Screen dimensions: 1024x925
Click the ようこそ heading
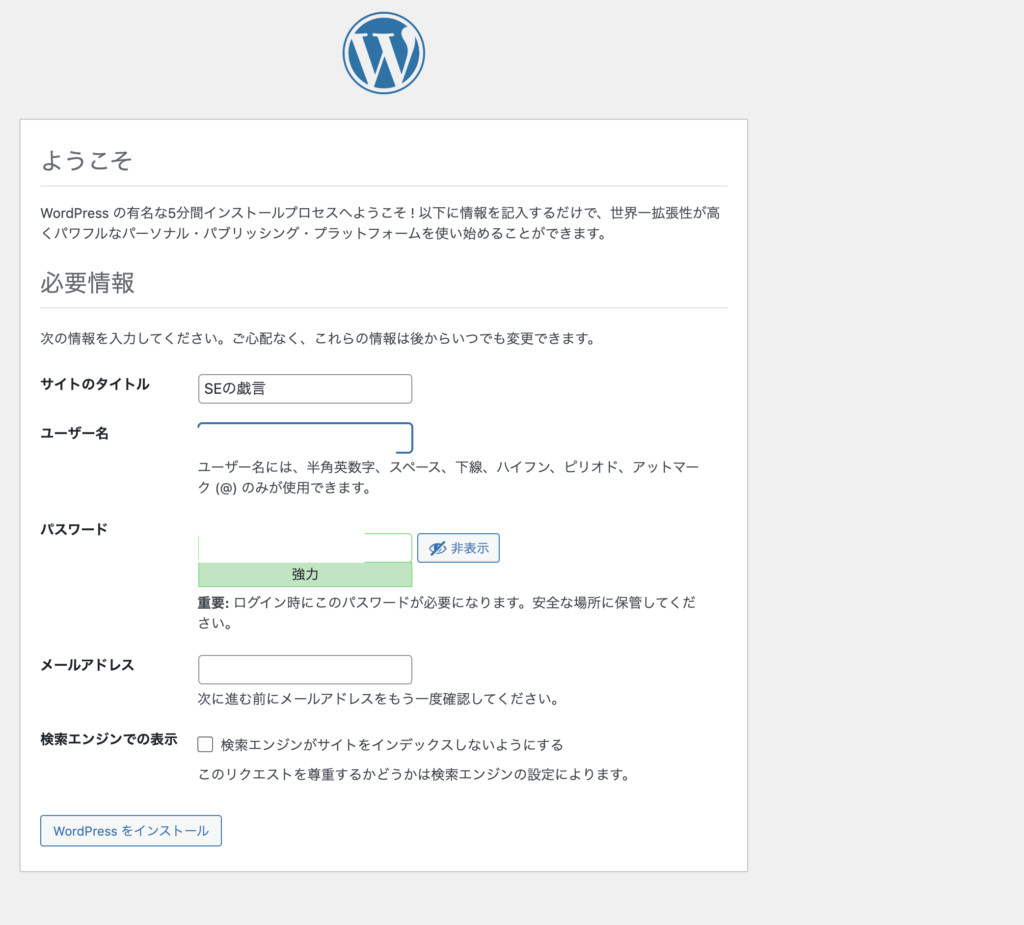click(86, 161)
